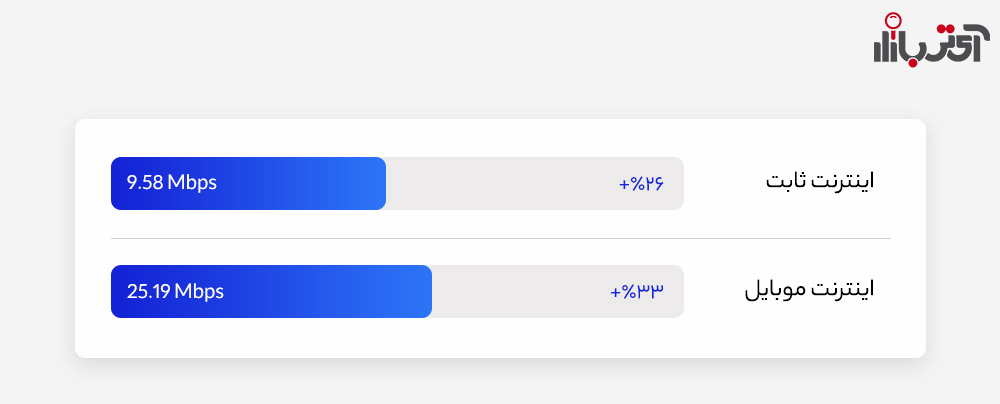The height and width of the screenshot is (404, 1000).
Task: Click the red dot beneath the logo lettering
Action: click(912, 63)
